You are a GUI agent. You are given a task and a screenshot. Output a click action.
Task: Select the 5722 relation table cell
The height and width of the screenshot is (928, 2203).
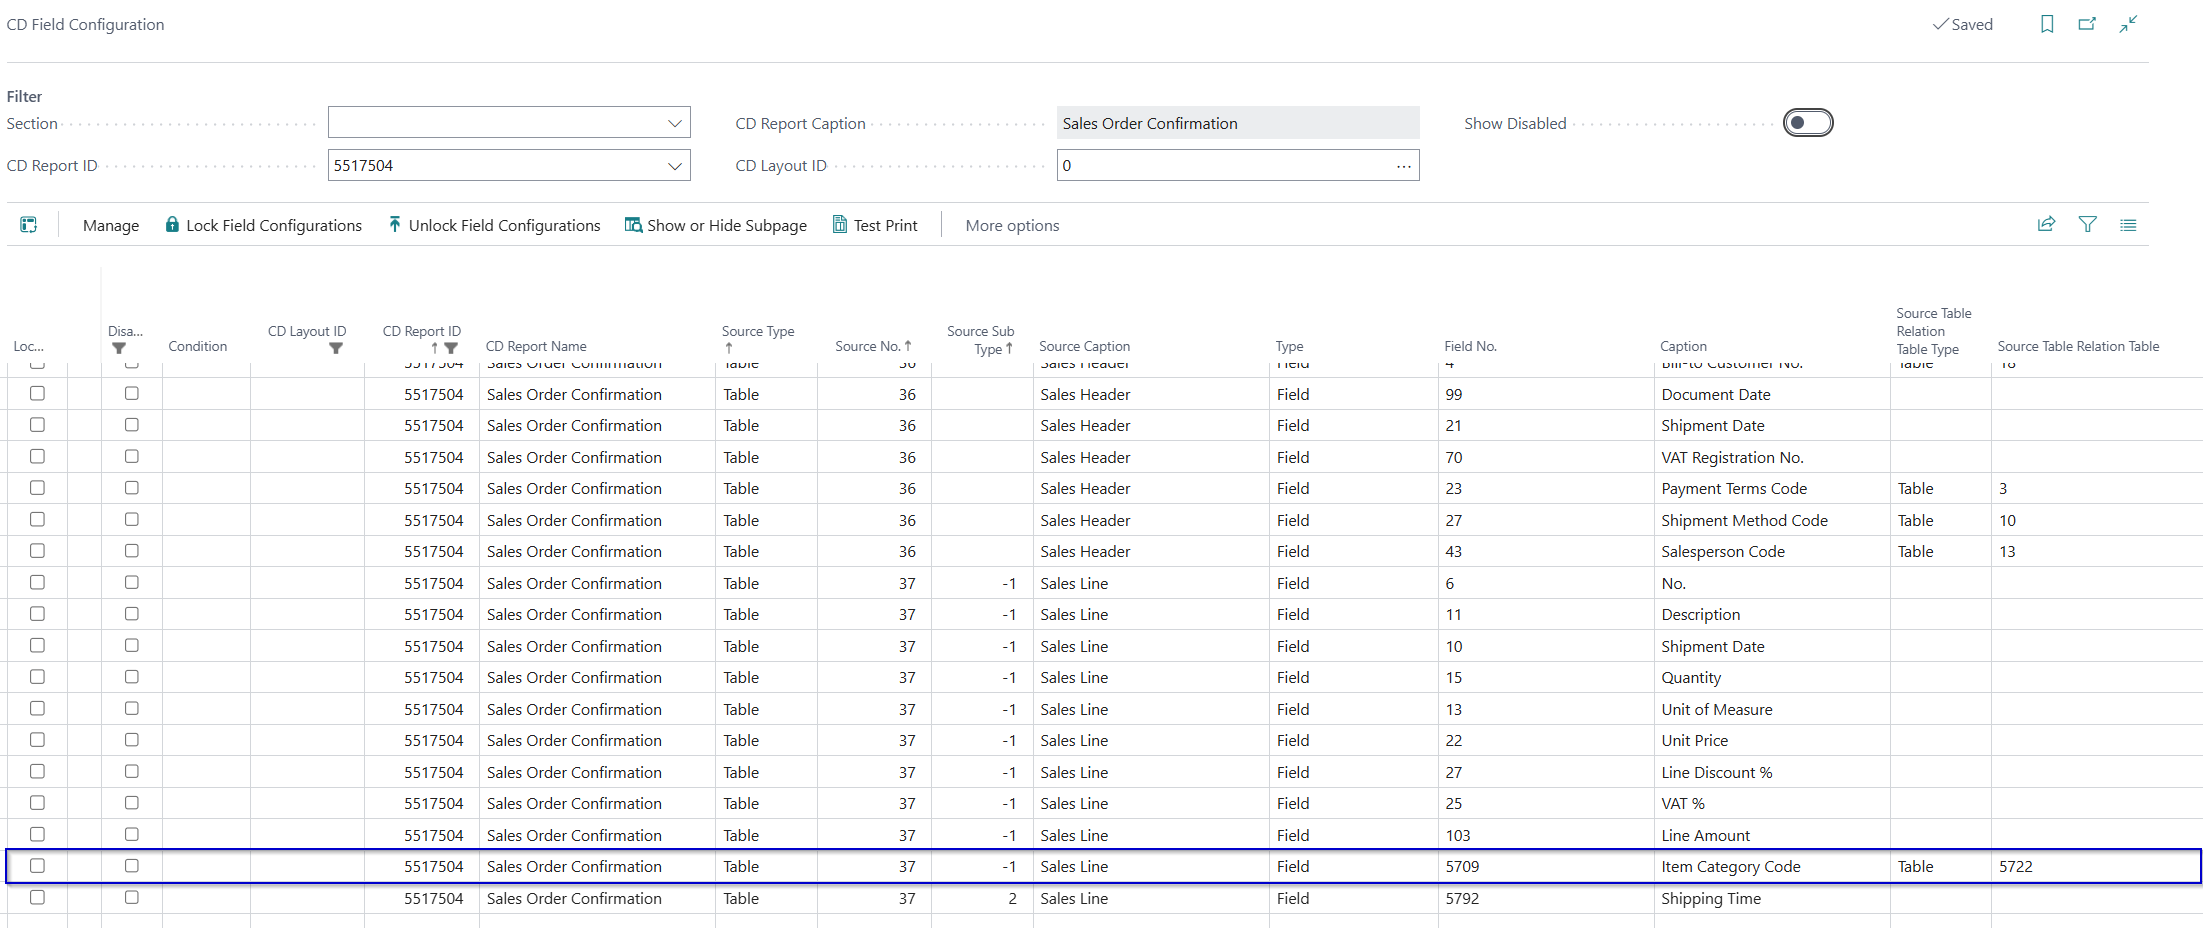[2095, 866]
